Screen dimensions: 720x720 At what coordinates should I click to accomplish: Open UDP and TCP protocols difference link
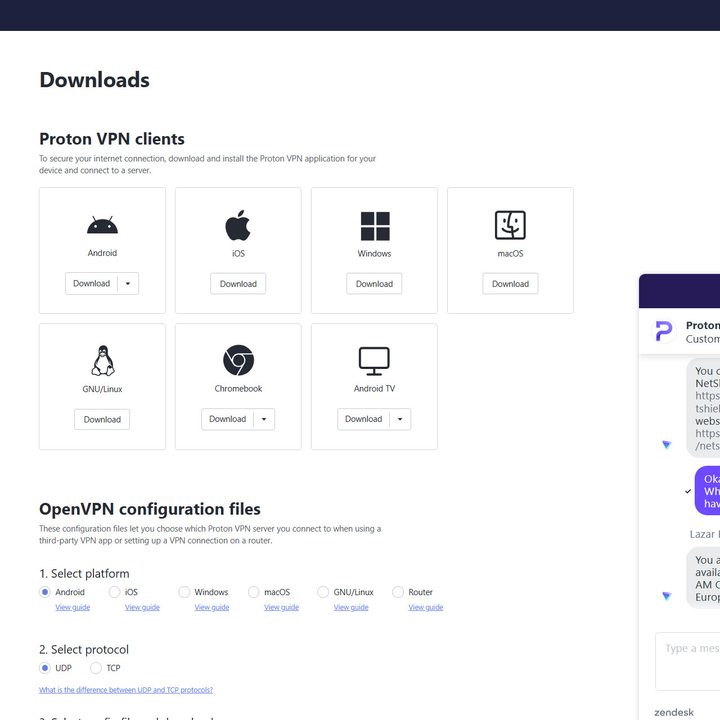pyautogui.click(x=126, y=690)
